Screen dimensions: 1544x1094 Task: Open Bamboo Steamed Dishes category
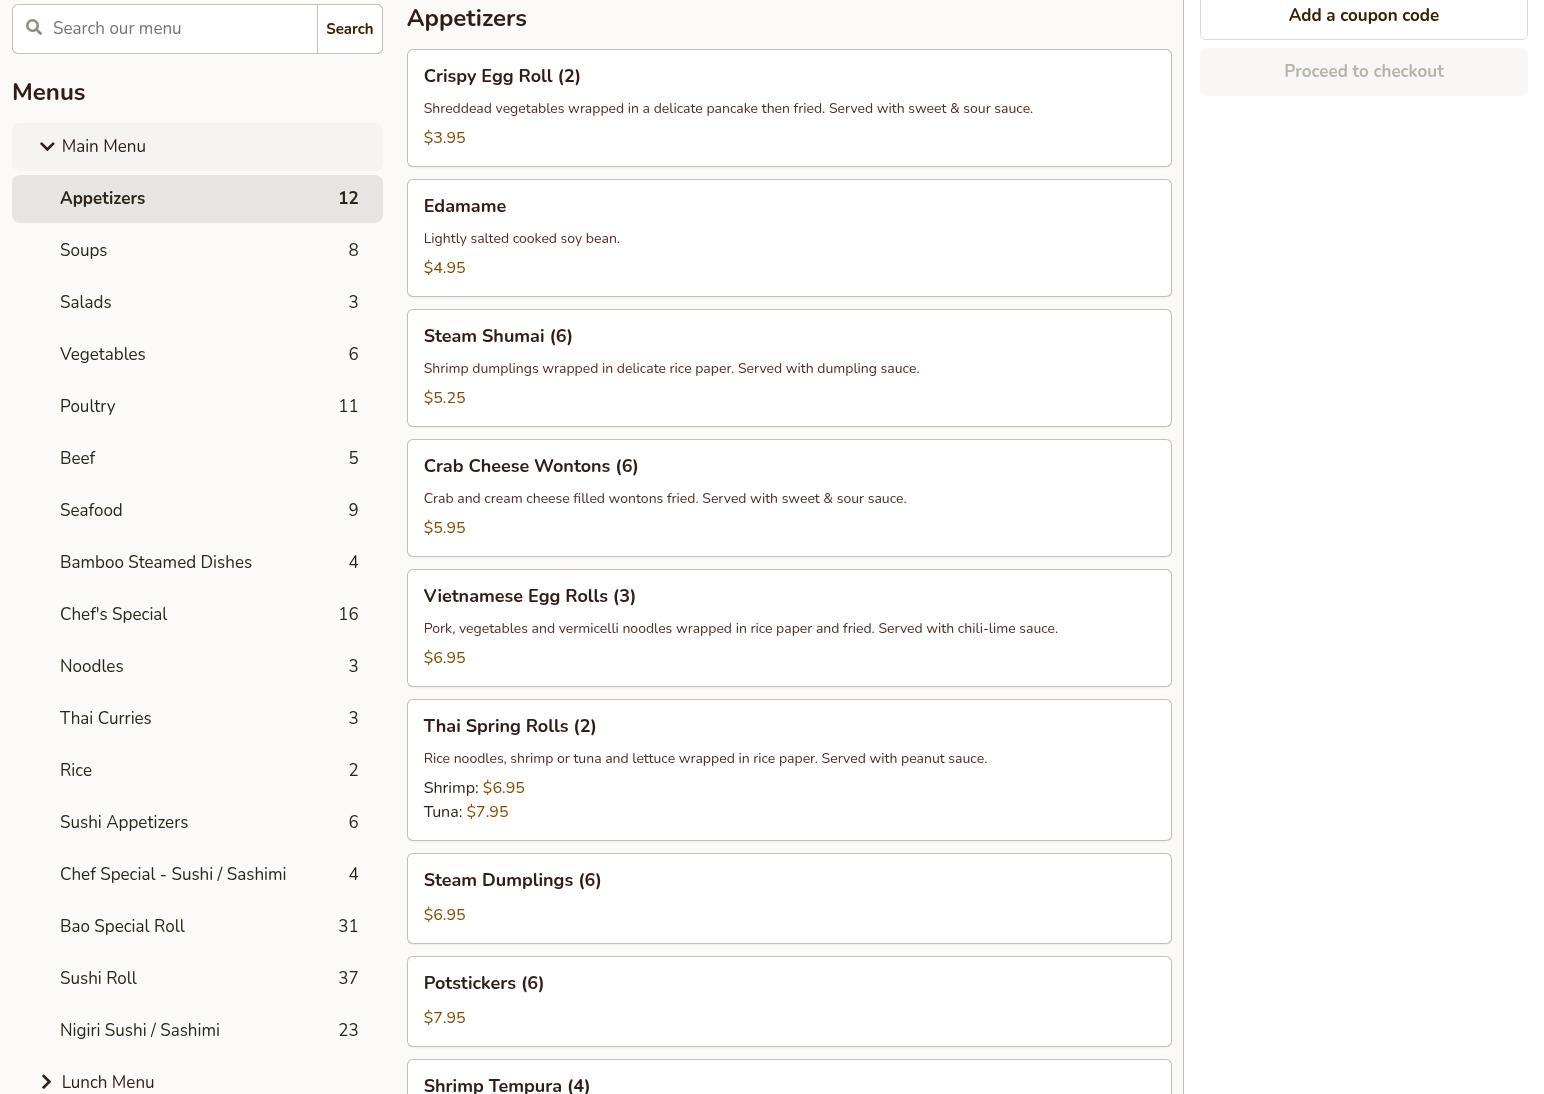[x=197, y=562]
